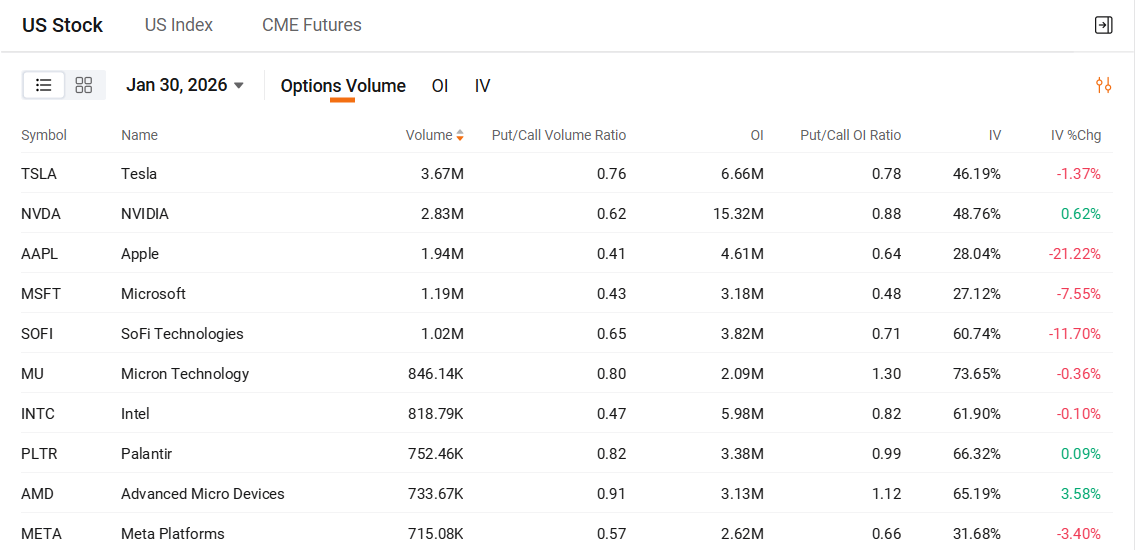Switch to grid view layout

(84, 85)
